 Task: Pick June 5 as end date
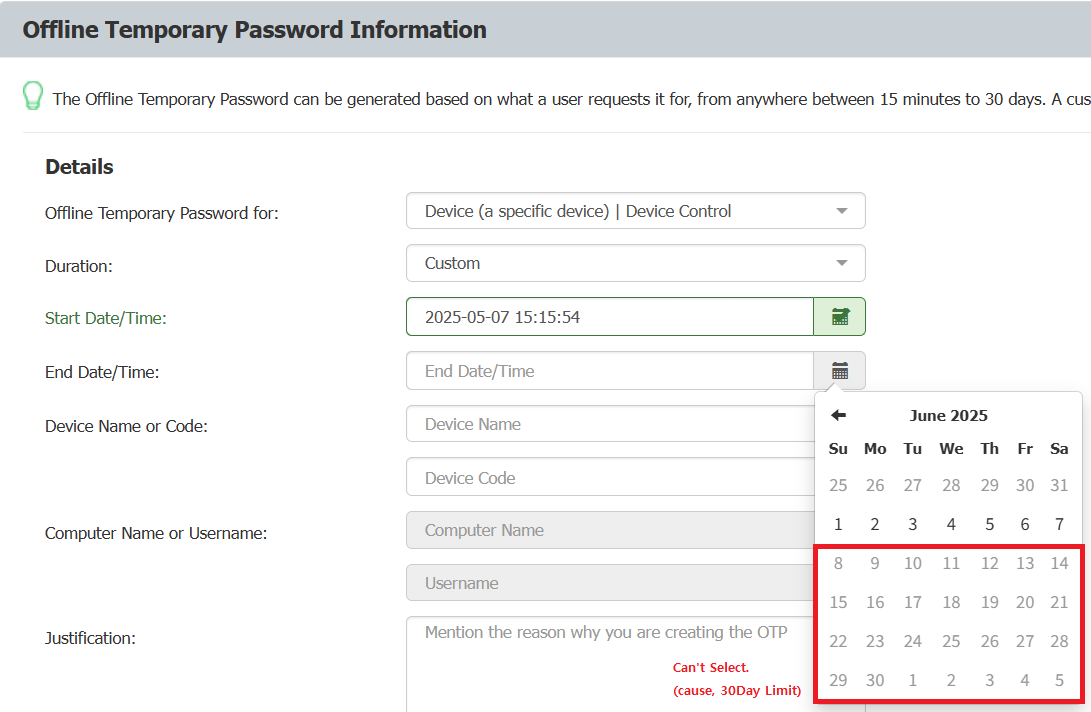[x=989, y=524]
